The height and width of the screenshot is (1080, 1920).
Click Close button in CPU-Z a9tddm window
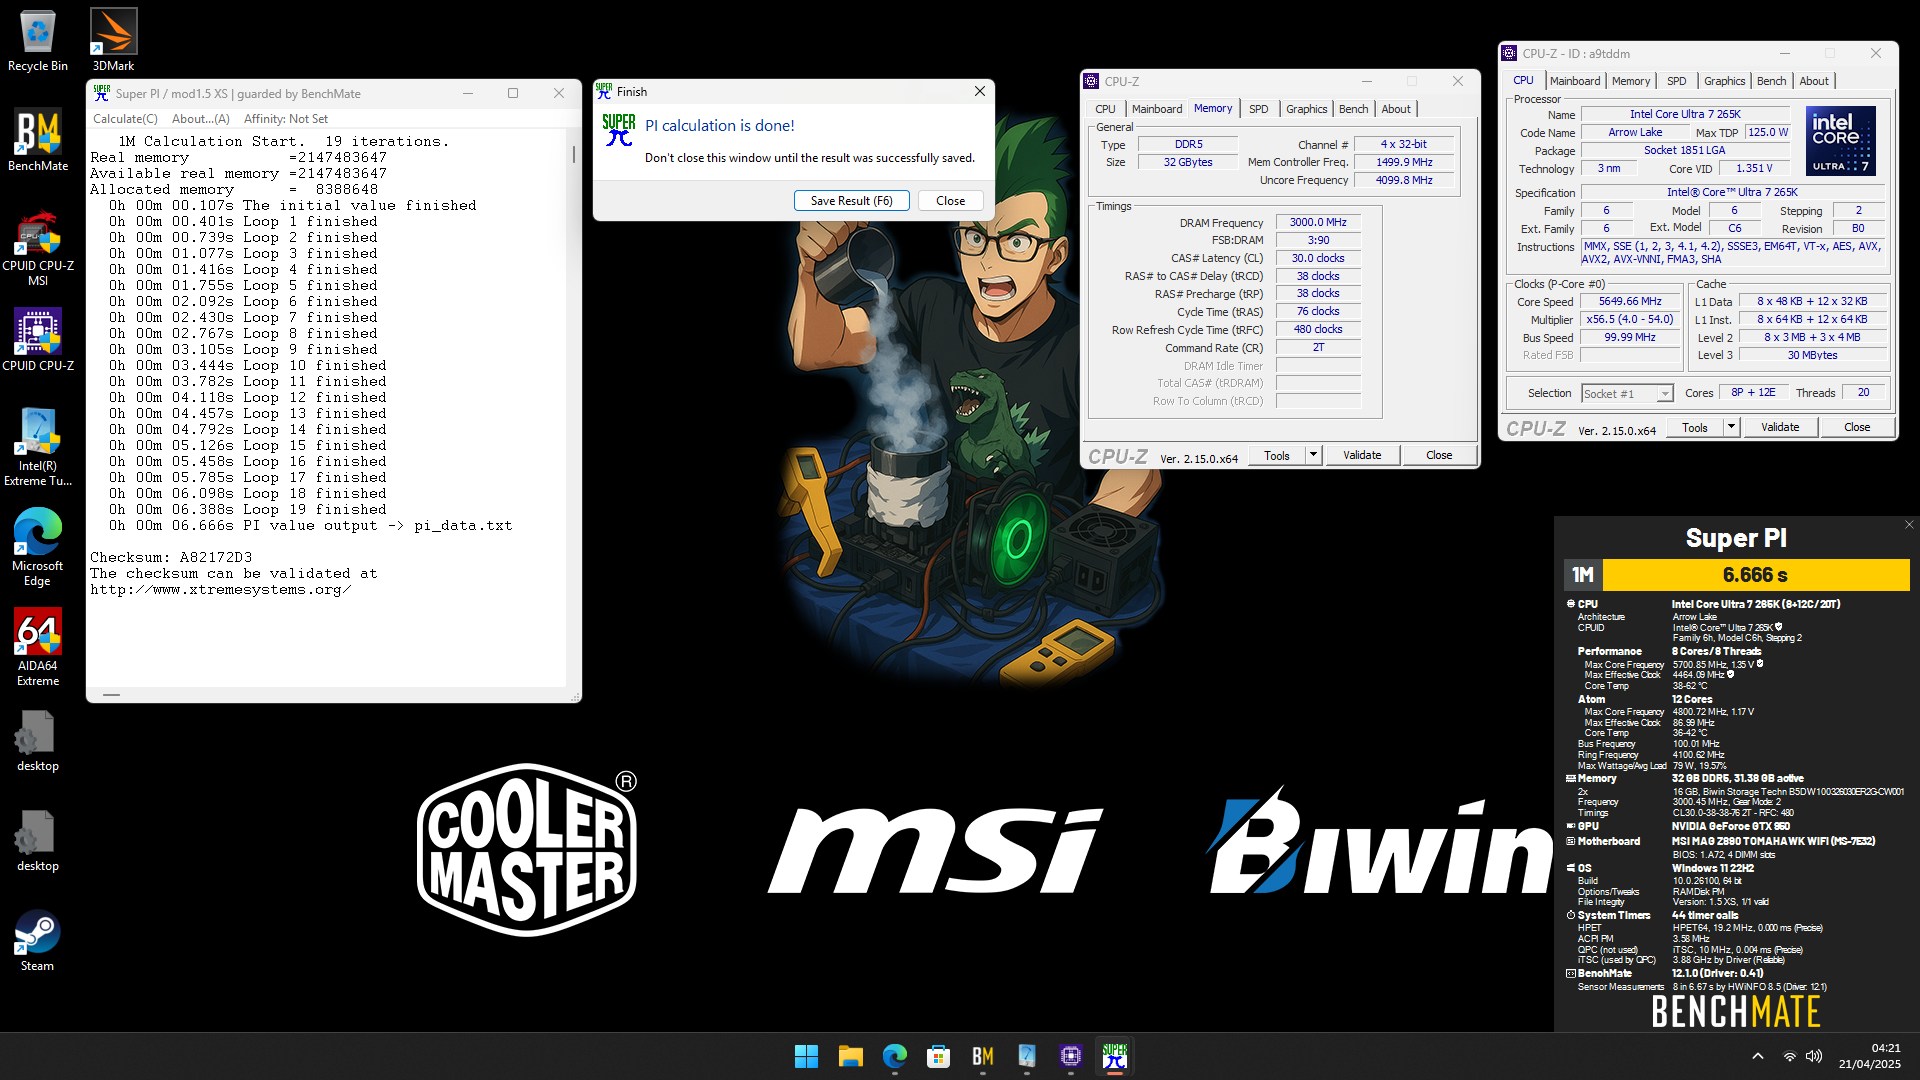pyautogui.click(x=1857, y=427)
